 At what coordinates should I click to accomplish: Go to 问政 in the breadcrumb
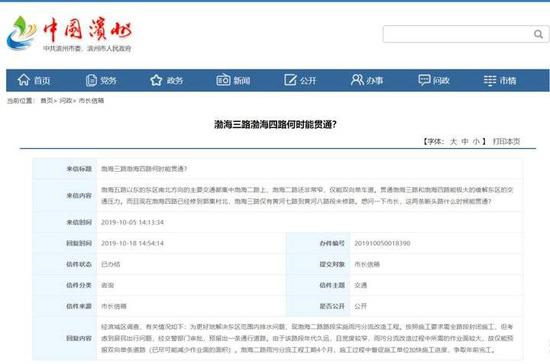coord(65,101)
